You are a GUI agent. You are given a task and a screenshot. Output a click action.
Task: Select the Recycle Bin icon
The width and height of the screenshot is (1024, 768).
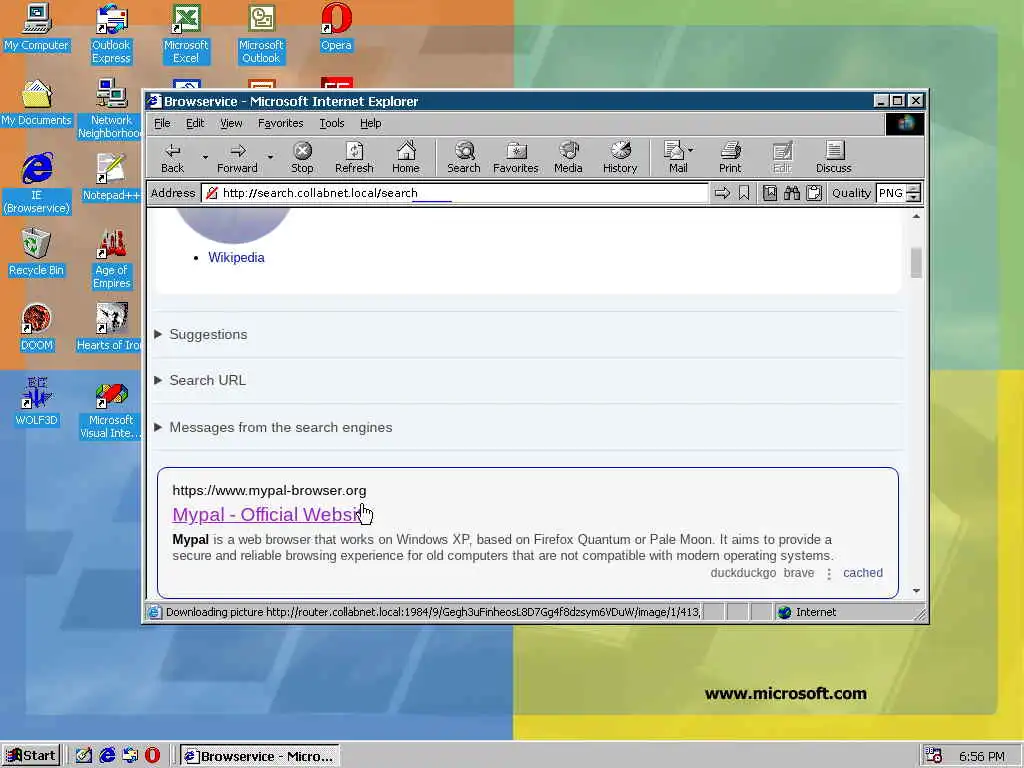point(37,253)
